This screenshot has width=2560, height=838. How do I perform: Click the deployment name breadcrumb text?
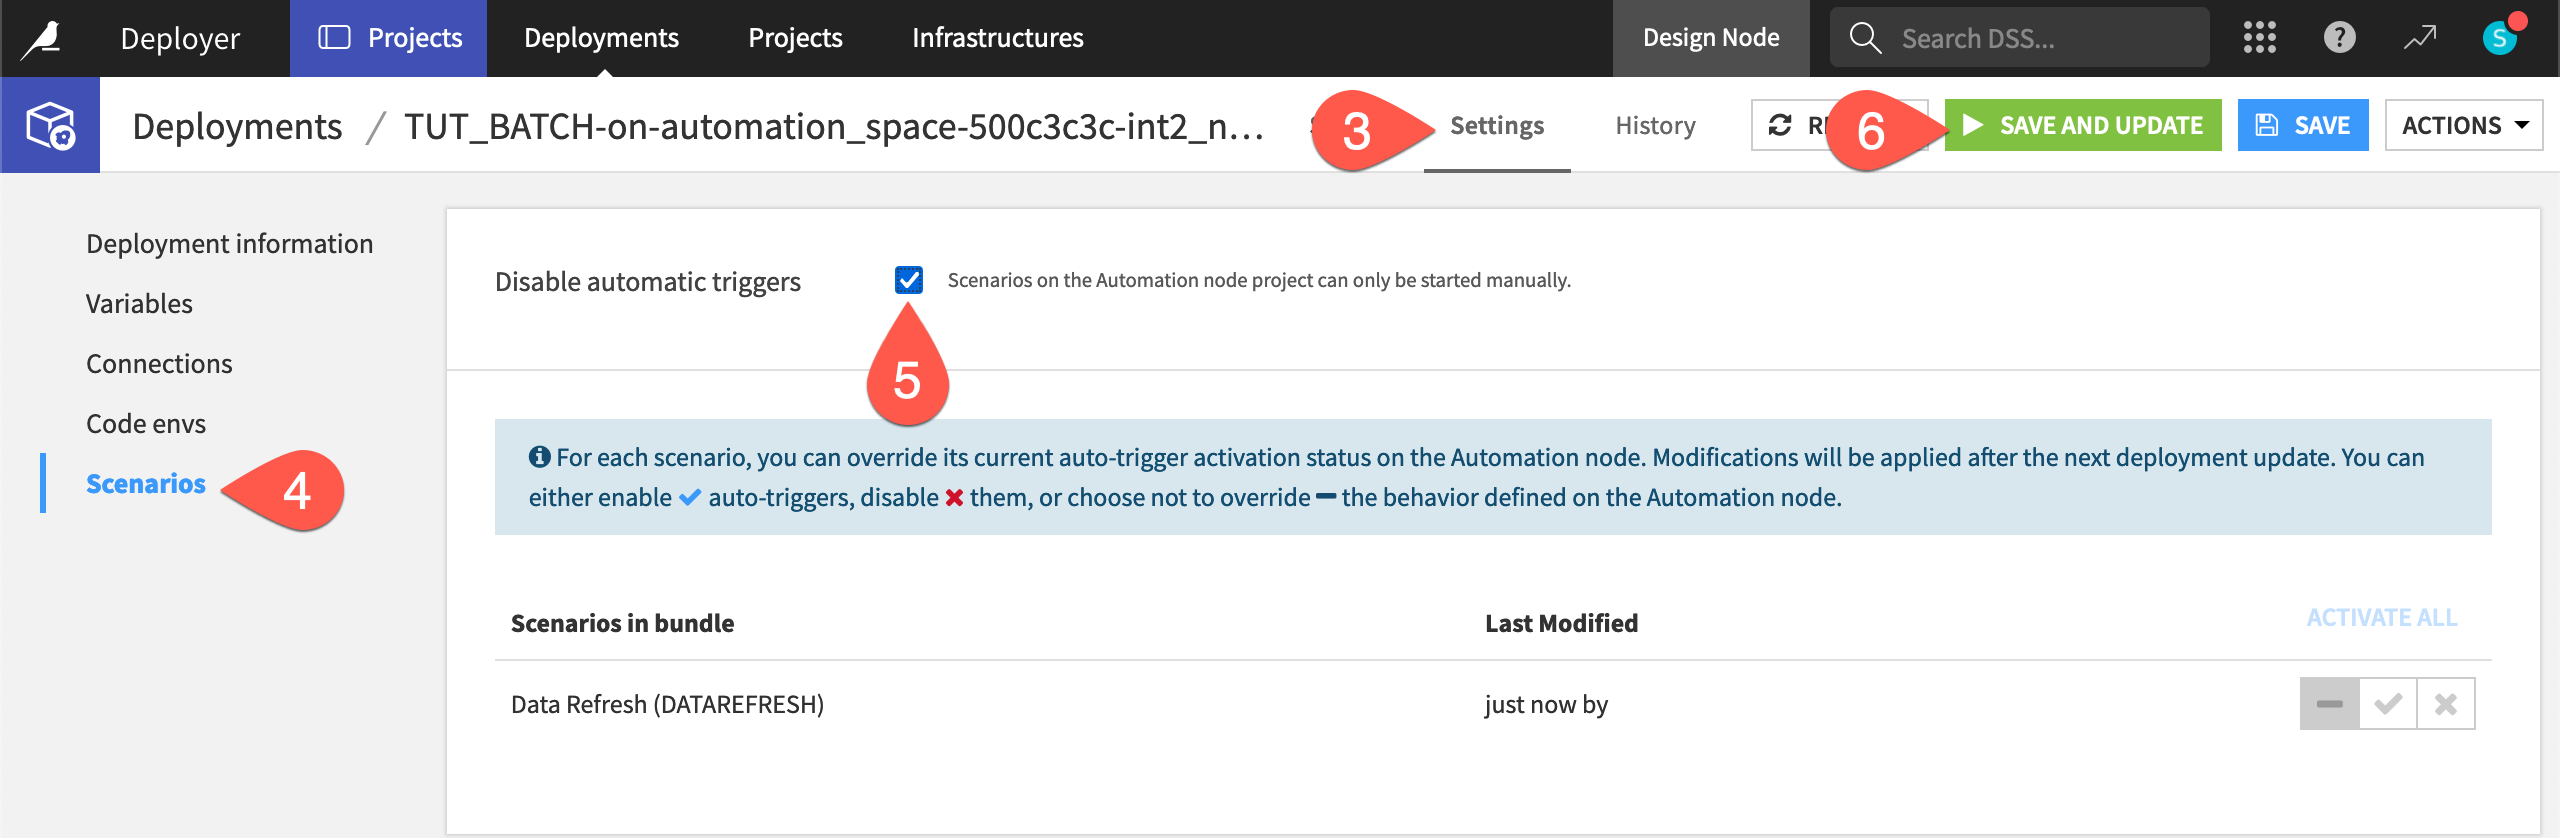tap(834, 127)
